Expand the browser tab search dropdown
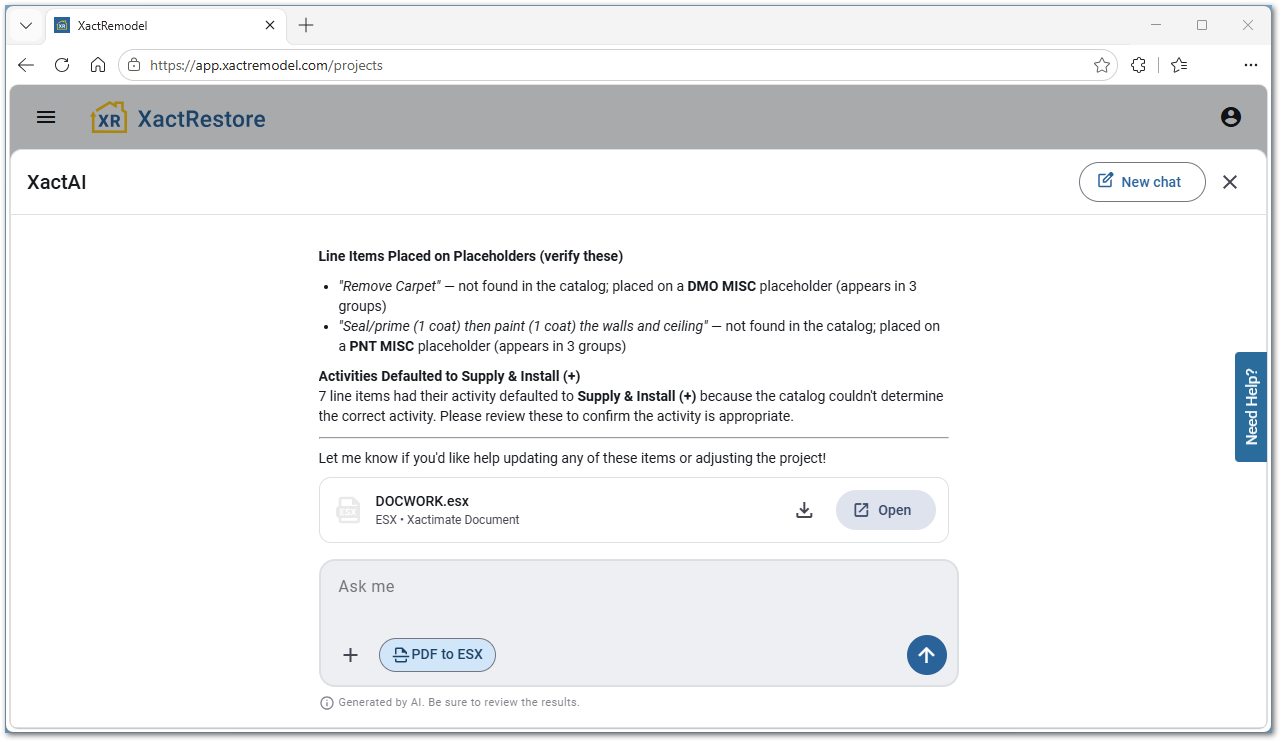 coord(26,26)
